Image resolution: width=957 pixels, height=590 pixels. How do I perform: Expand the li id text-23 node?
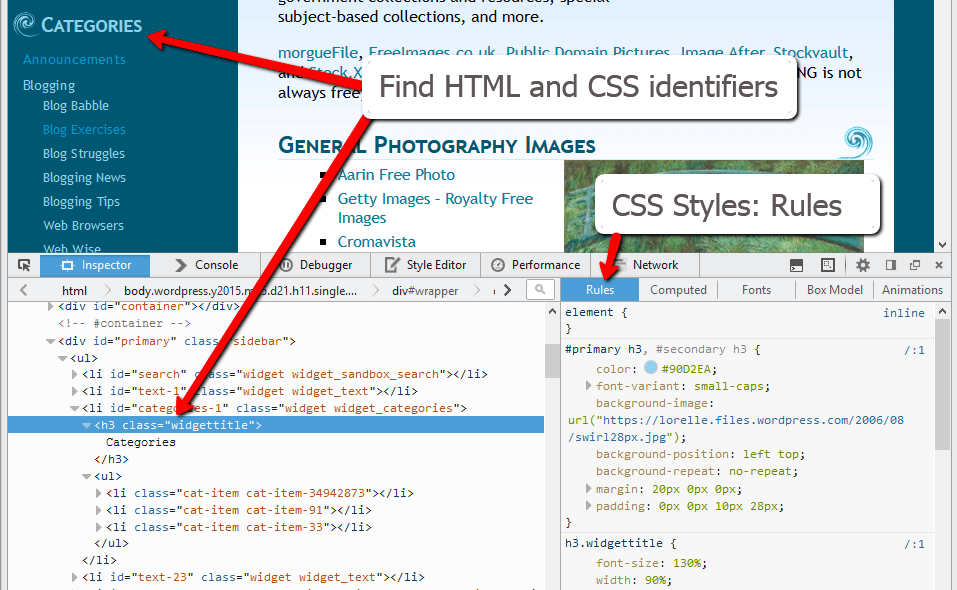coord(74,577)
